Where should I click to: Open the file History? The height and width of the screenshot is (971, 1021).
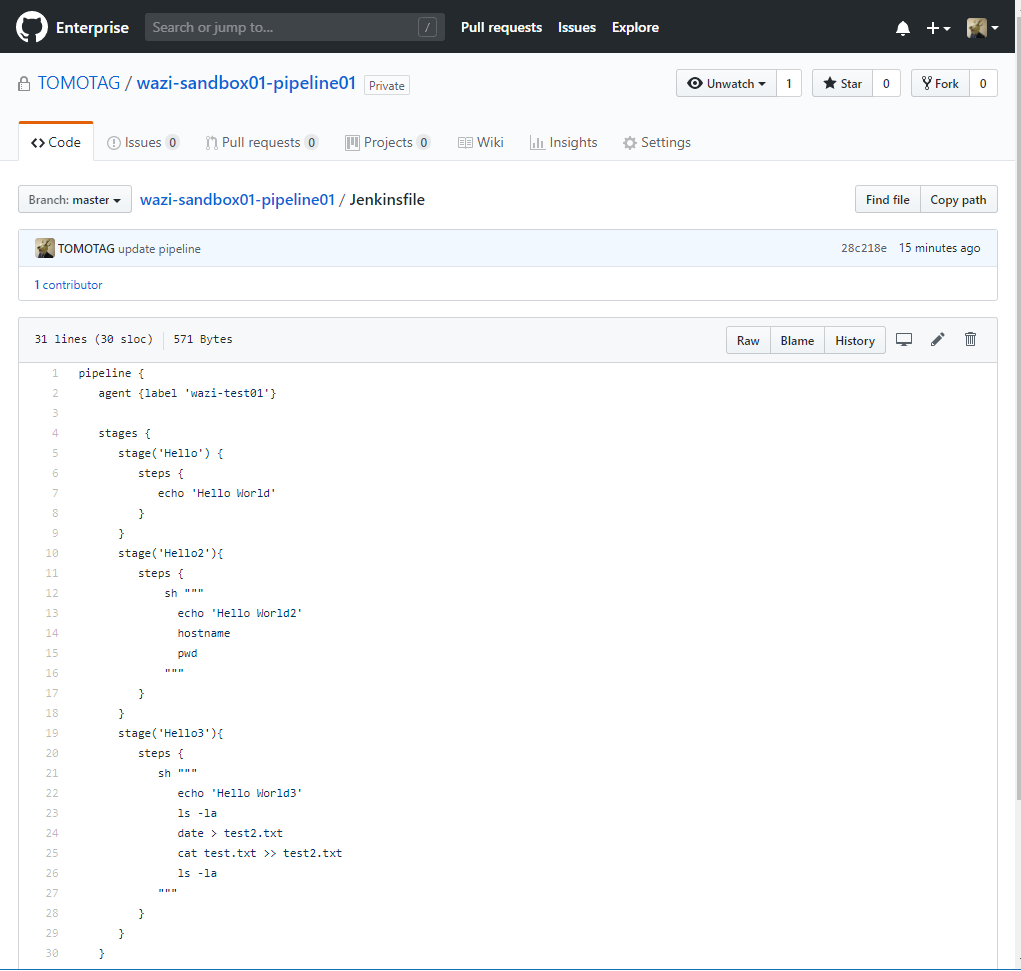pos(855,340)
